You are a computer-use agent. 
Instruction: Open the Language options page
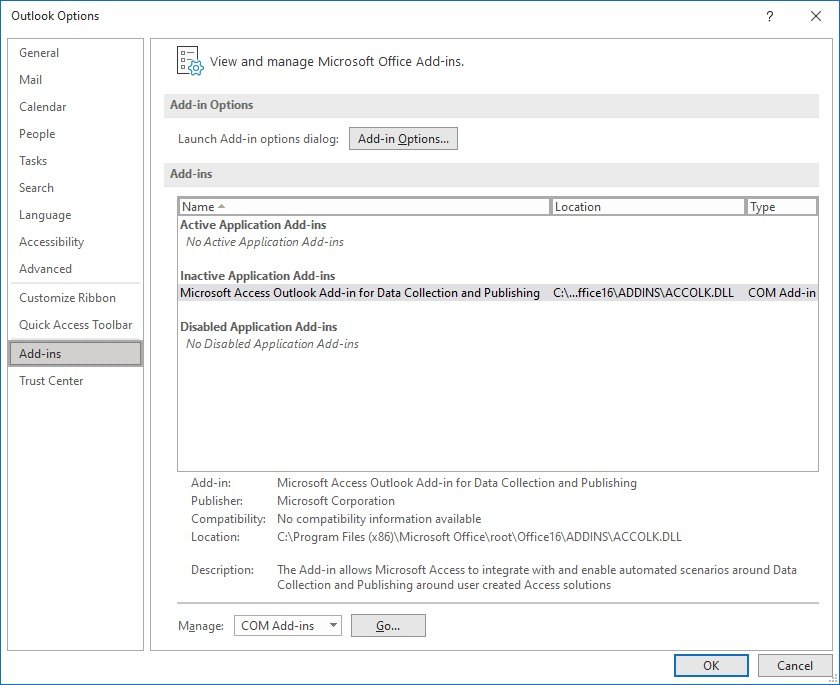click(76, 215)
